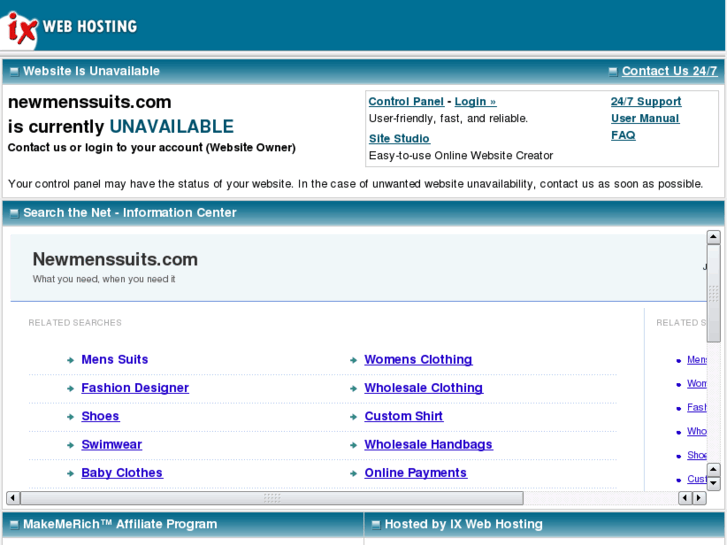Image resolution: width=727 pixels, height=545 pixels.
Task: Open the FAQ link
Action: click(x=623, y=135)
